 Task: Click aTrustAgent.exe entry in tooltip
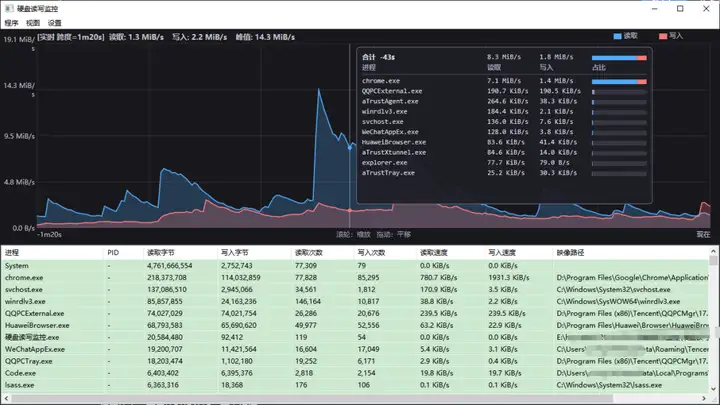tap(390, 101)
